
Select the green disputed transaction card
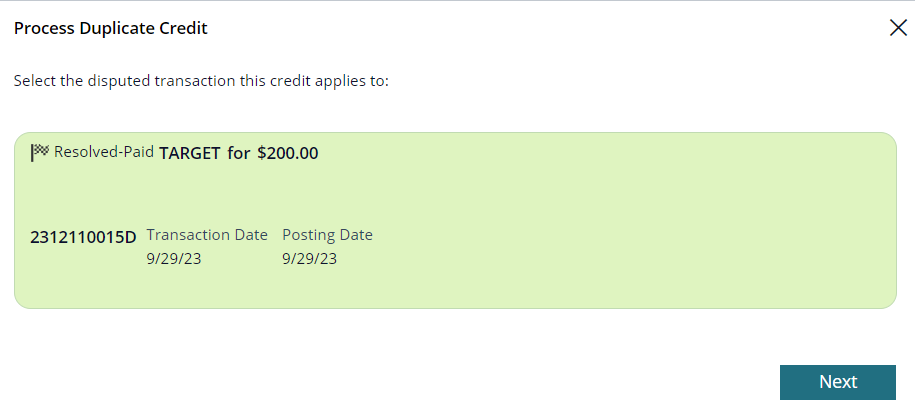(455, 220)
